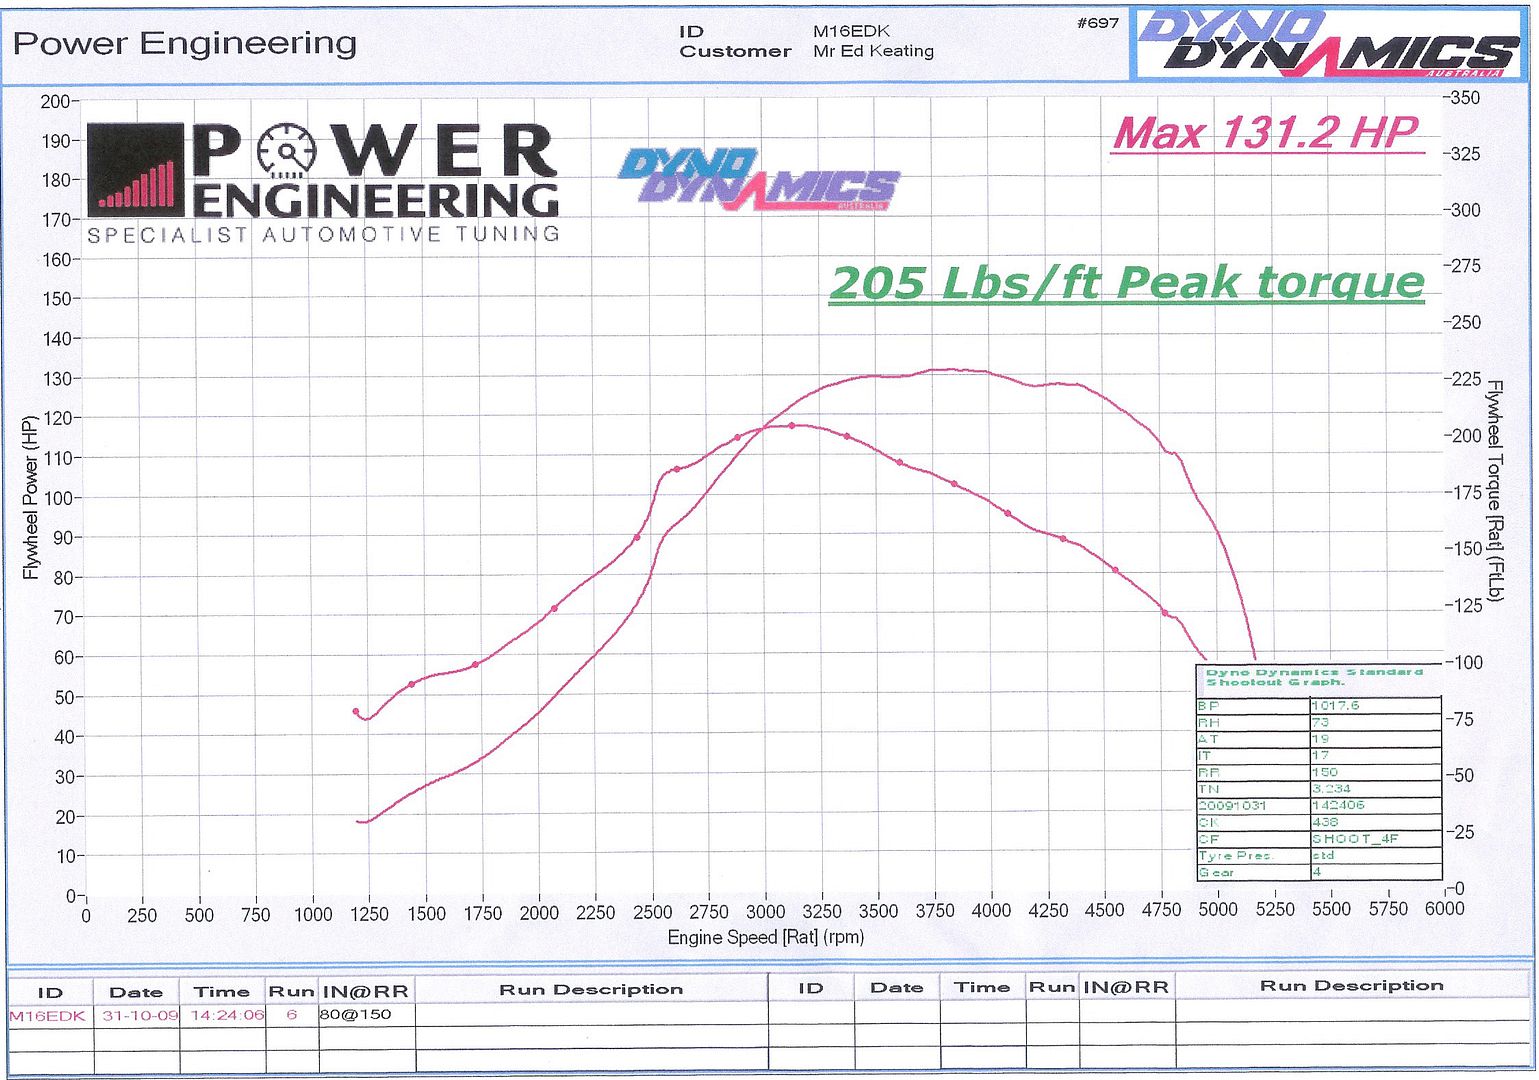
Task: Click the time code '142406' in the shootout box
Action: pos(1338,805)
